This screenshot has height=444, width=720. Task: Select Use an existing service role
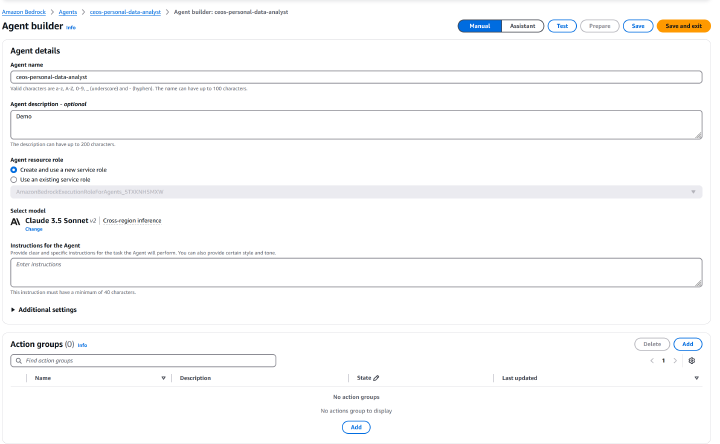14,179
